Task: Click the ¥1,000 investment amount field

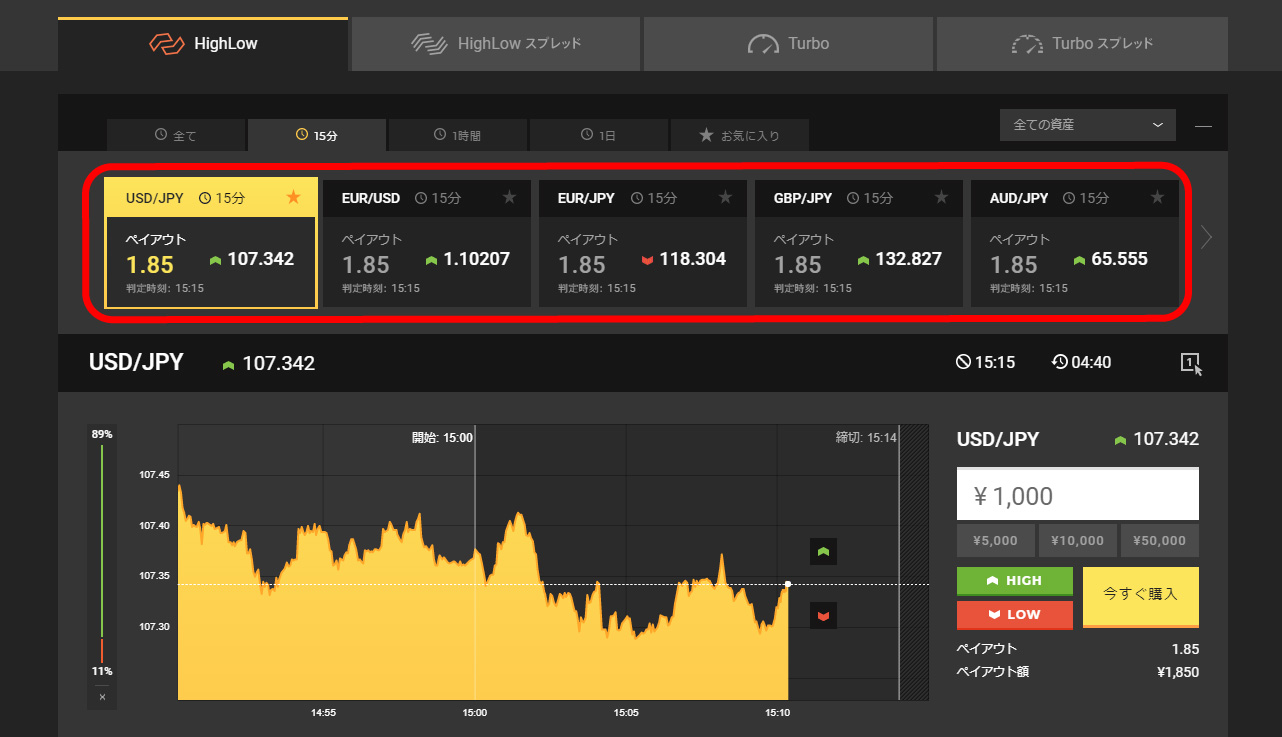Action: pos(1078,494)
